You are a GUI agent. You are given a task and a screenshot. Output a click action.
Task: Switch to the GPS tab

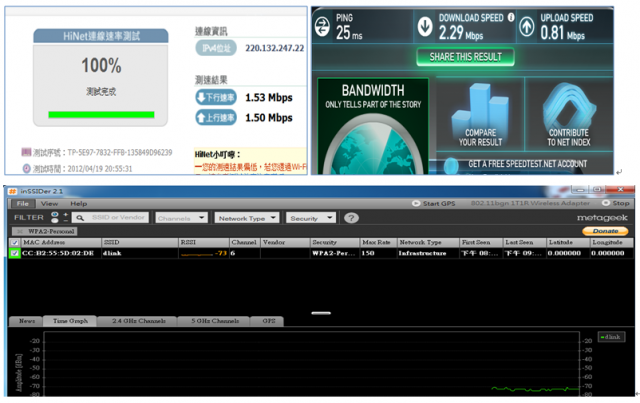[268, 321]
